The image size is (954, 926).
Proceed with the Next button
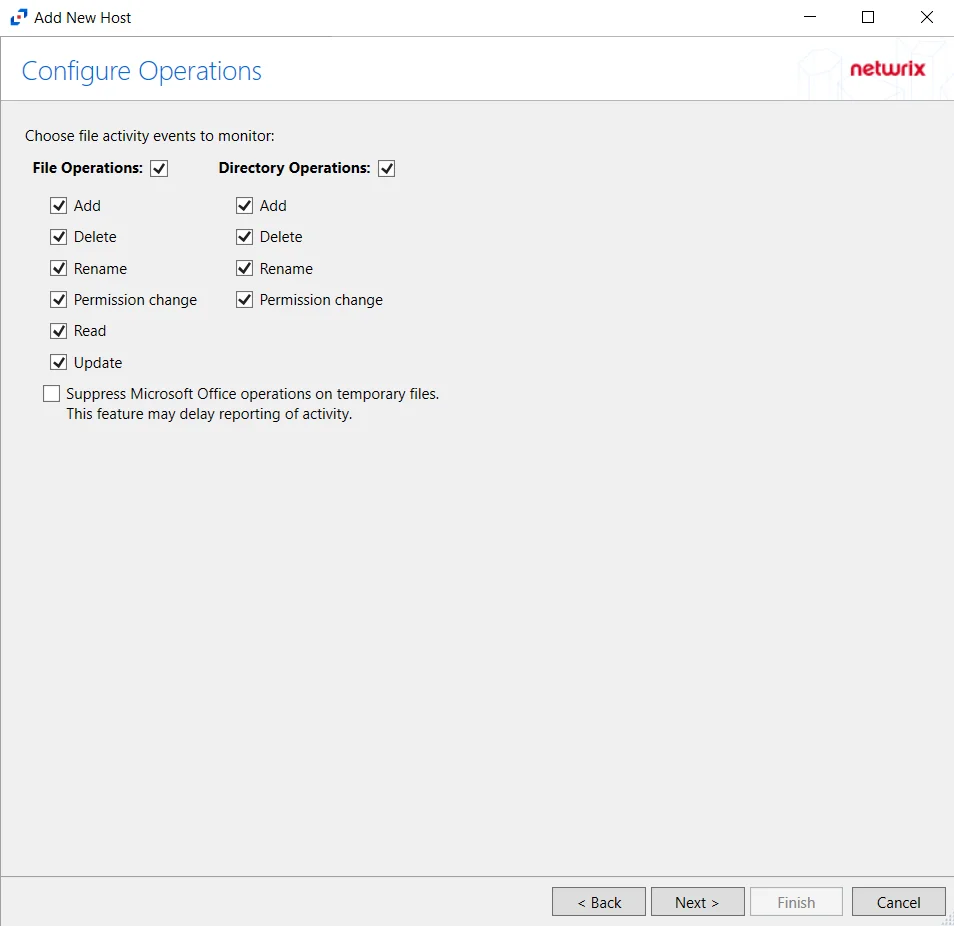click(697, 902)
